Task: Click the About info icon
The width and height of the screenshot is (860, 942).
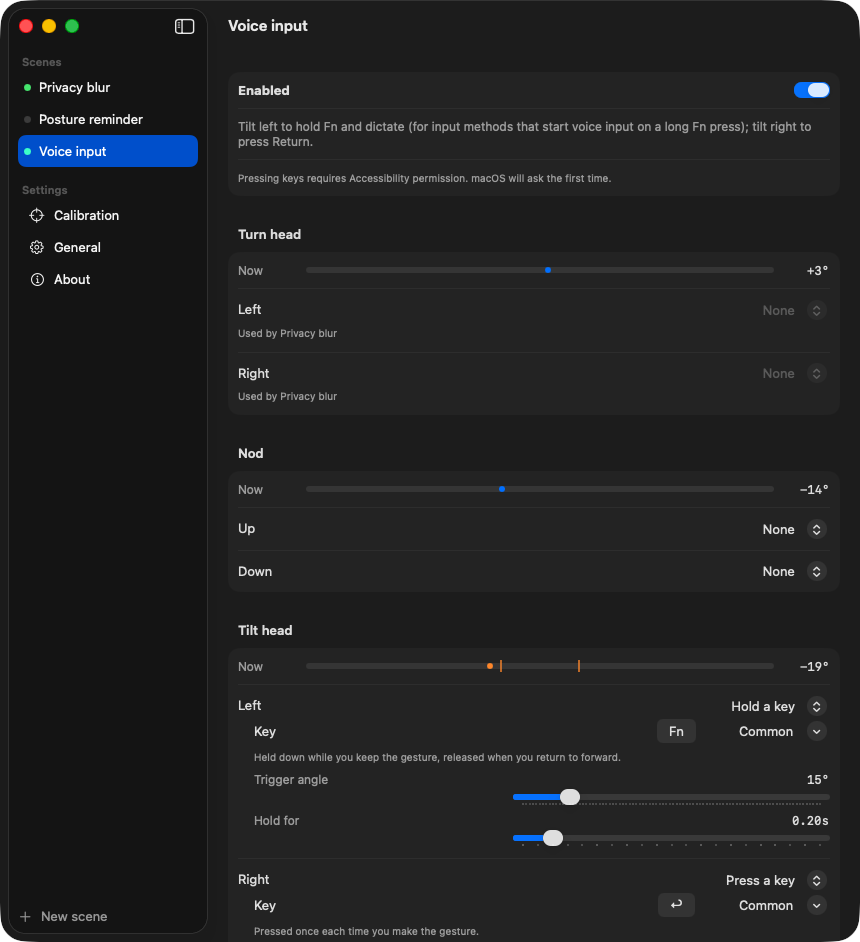Action: pos(37,279)
